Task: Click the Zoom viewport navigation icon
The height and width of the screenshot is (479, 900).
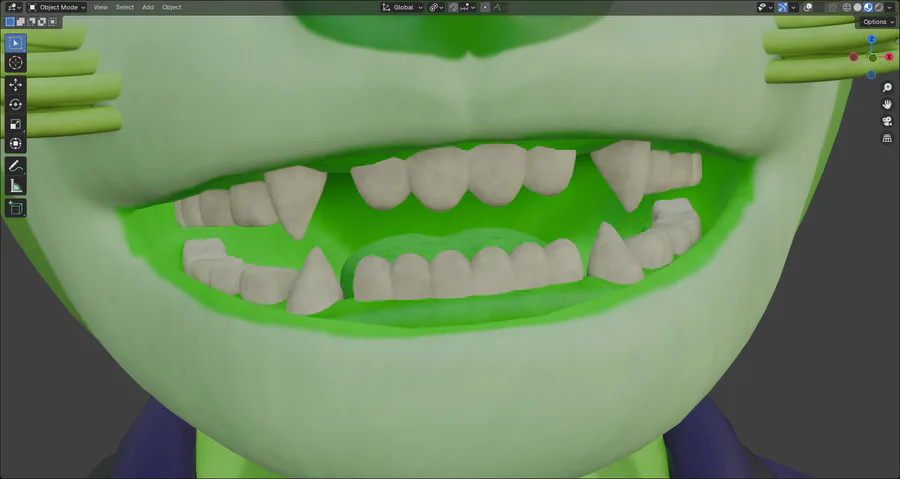Action: [x=887, y=88]
